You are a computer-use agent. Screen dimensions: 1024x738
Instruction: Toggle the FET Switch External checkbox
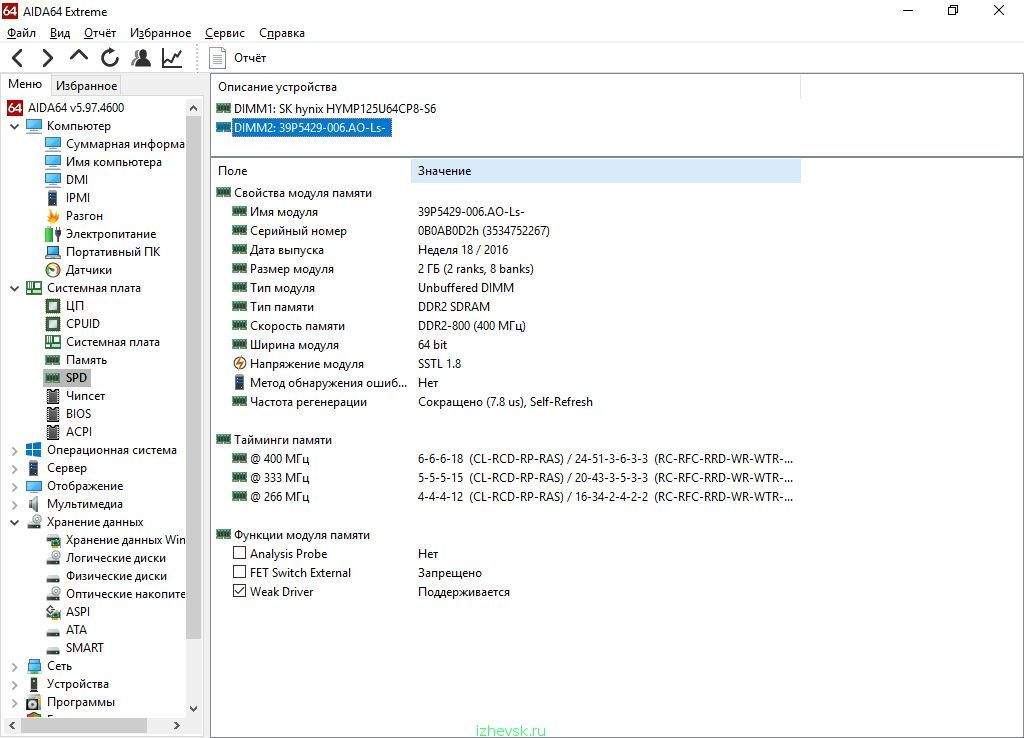pos(240,572)
